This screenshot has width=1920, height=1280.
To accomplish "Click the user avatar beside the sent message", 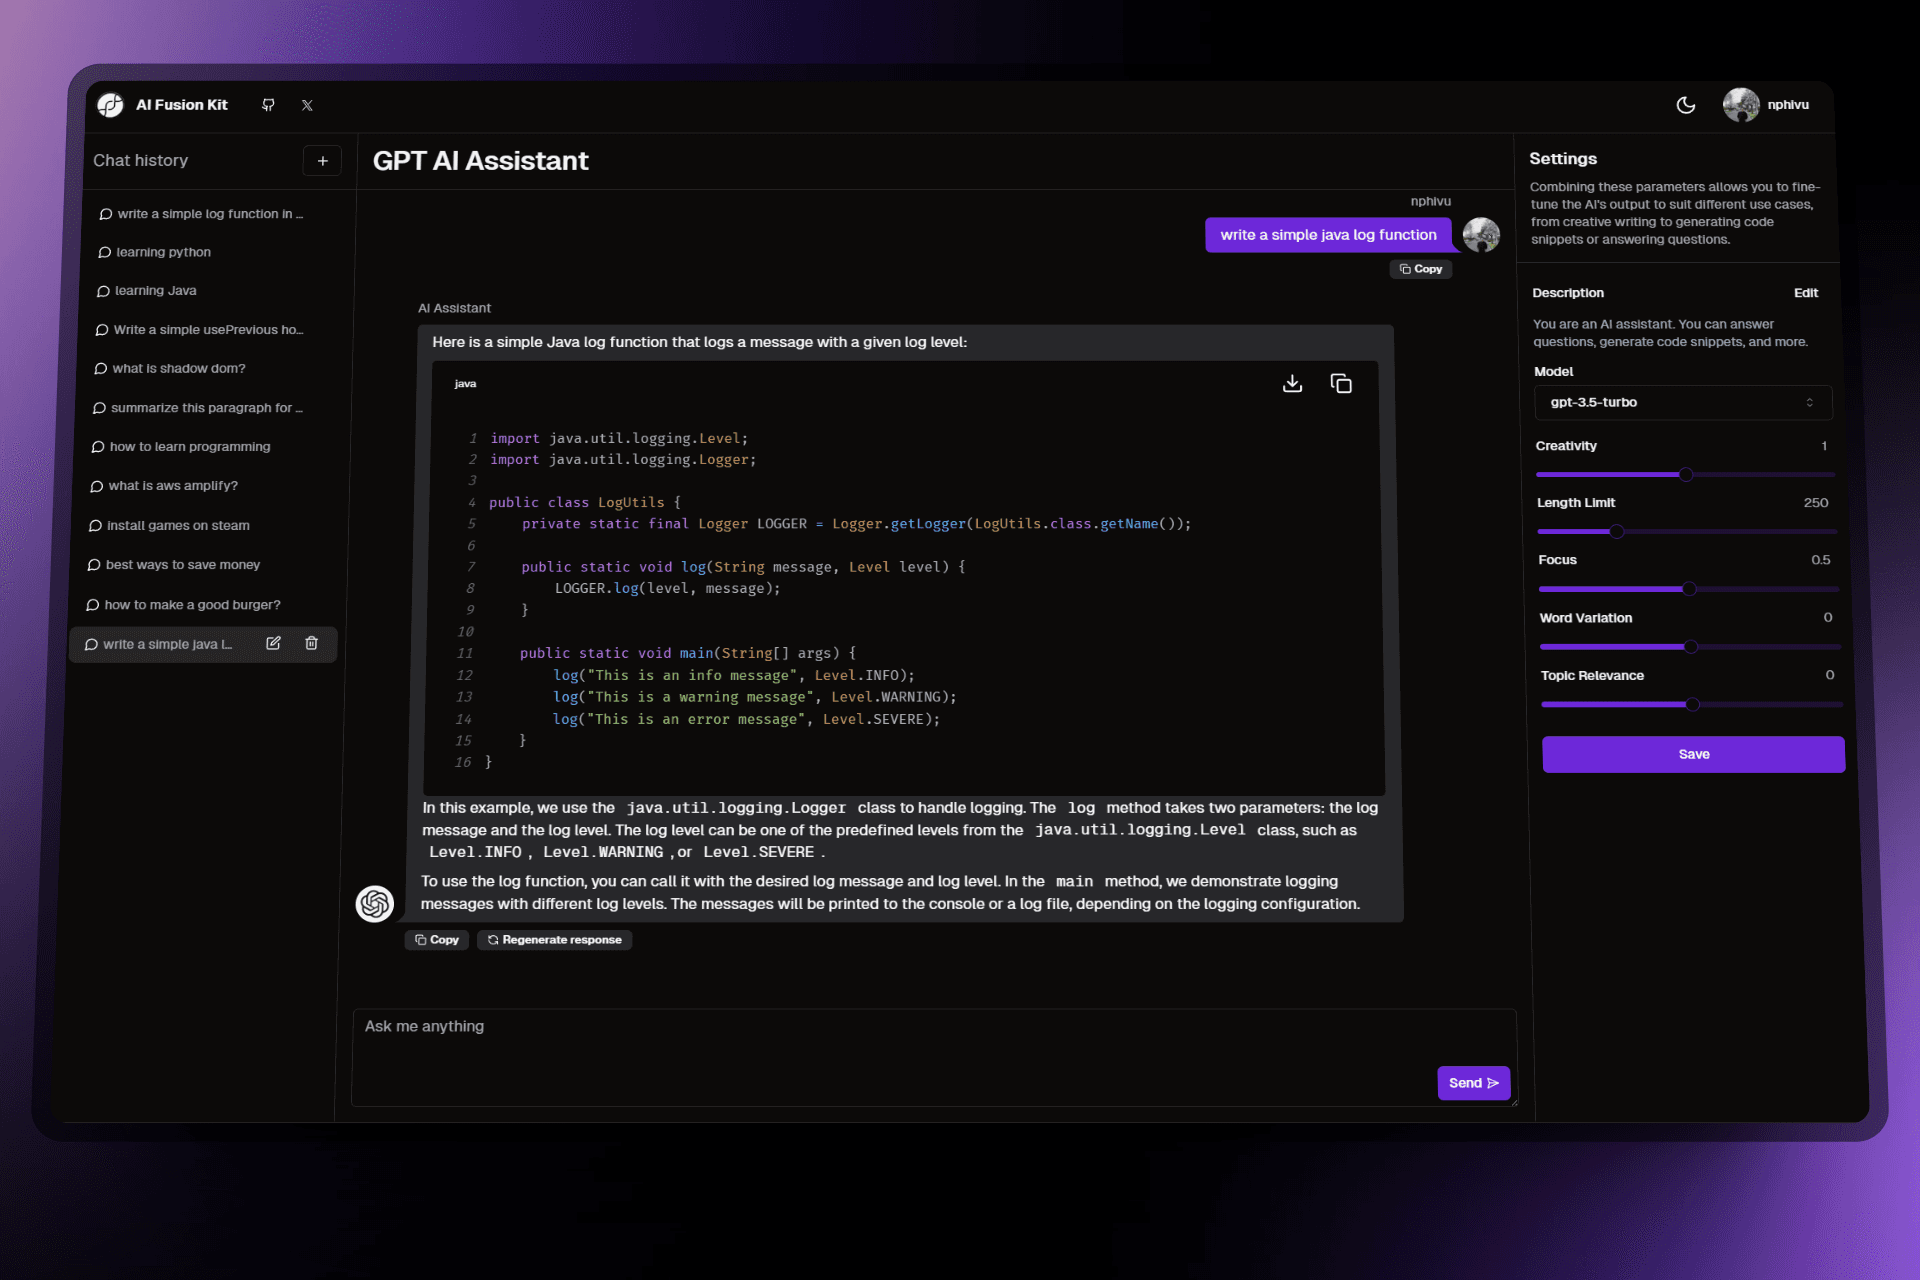I will [1481, 235].
